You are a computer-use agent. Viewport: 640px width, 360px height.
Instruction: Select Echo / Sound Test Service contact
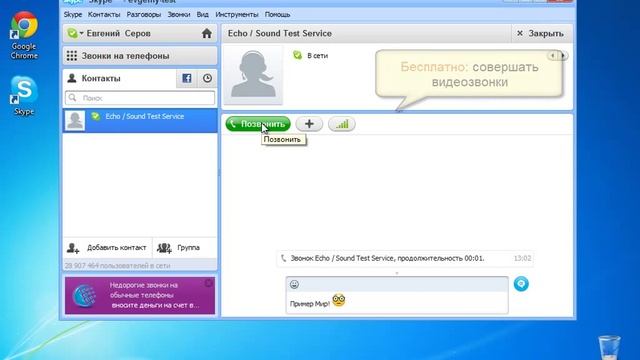point(140,120)
